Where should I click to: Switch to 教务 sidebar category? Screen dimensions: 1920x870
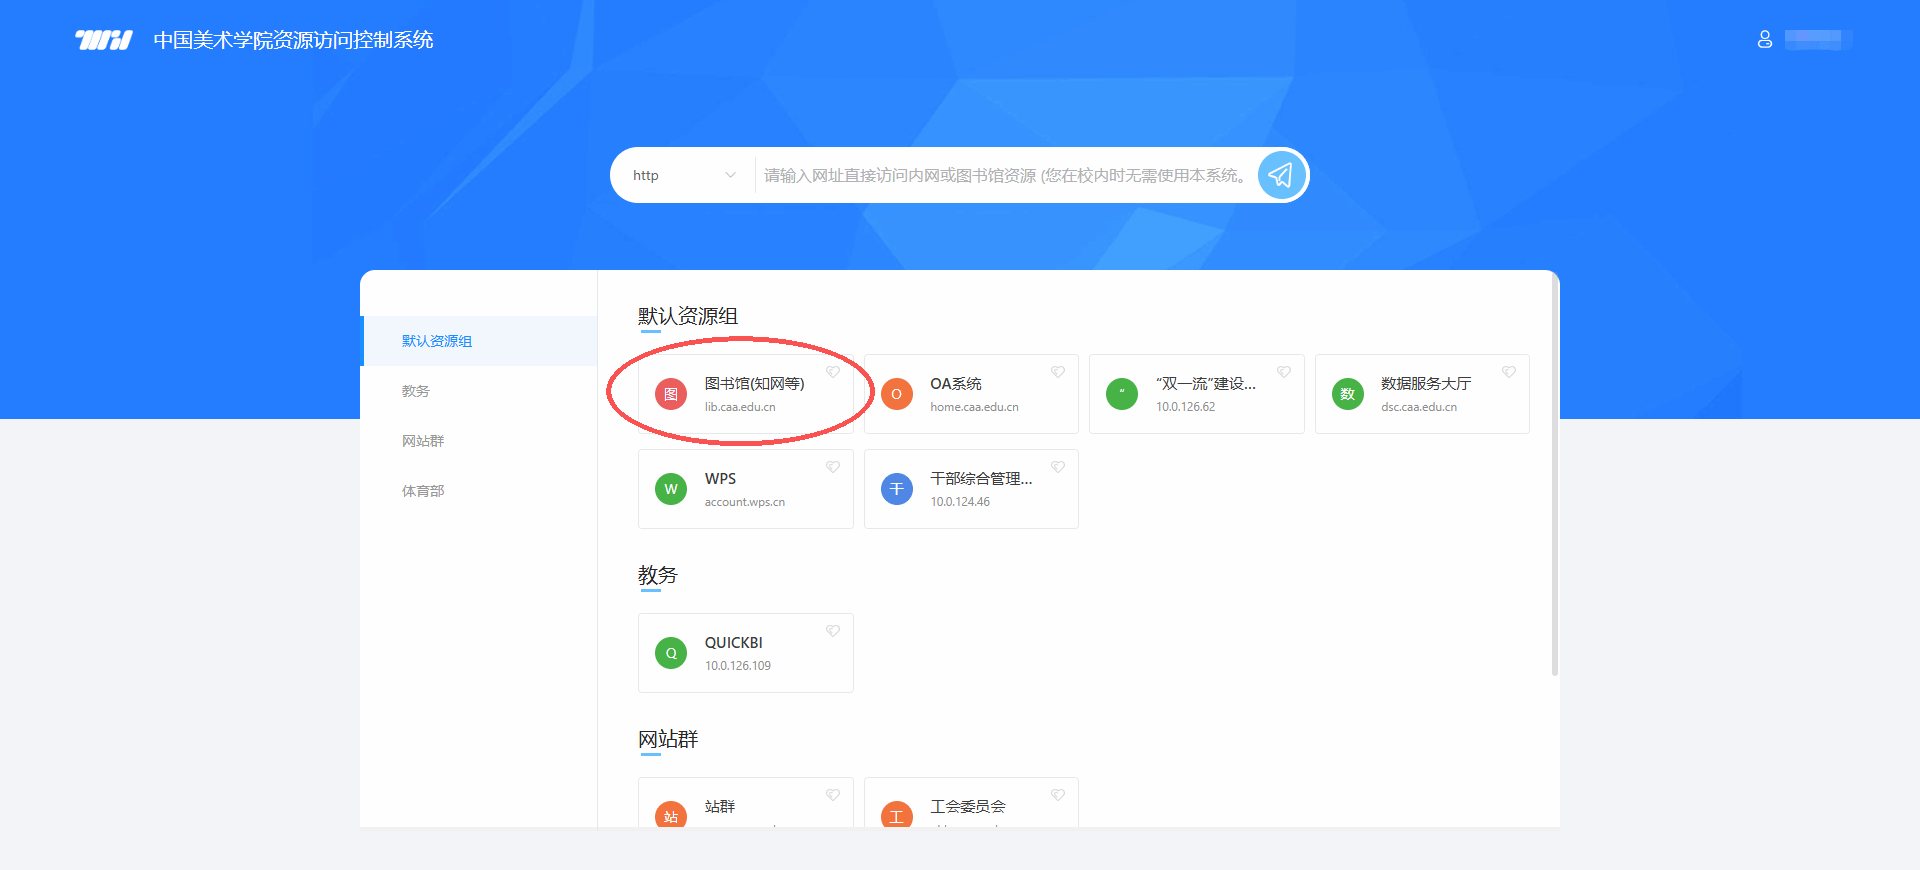[416, 391]
